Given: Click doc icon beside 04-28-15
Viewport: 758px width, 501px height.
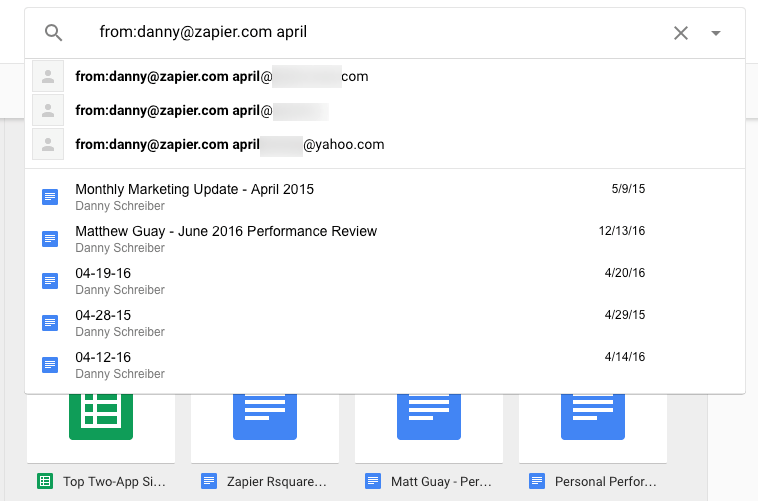Looking at the screenshot, I should 50,323.
